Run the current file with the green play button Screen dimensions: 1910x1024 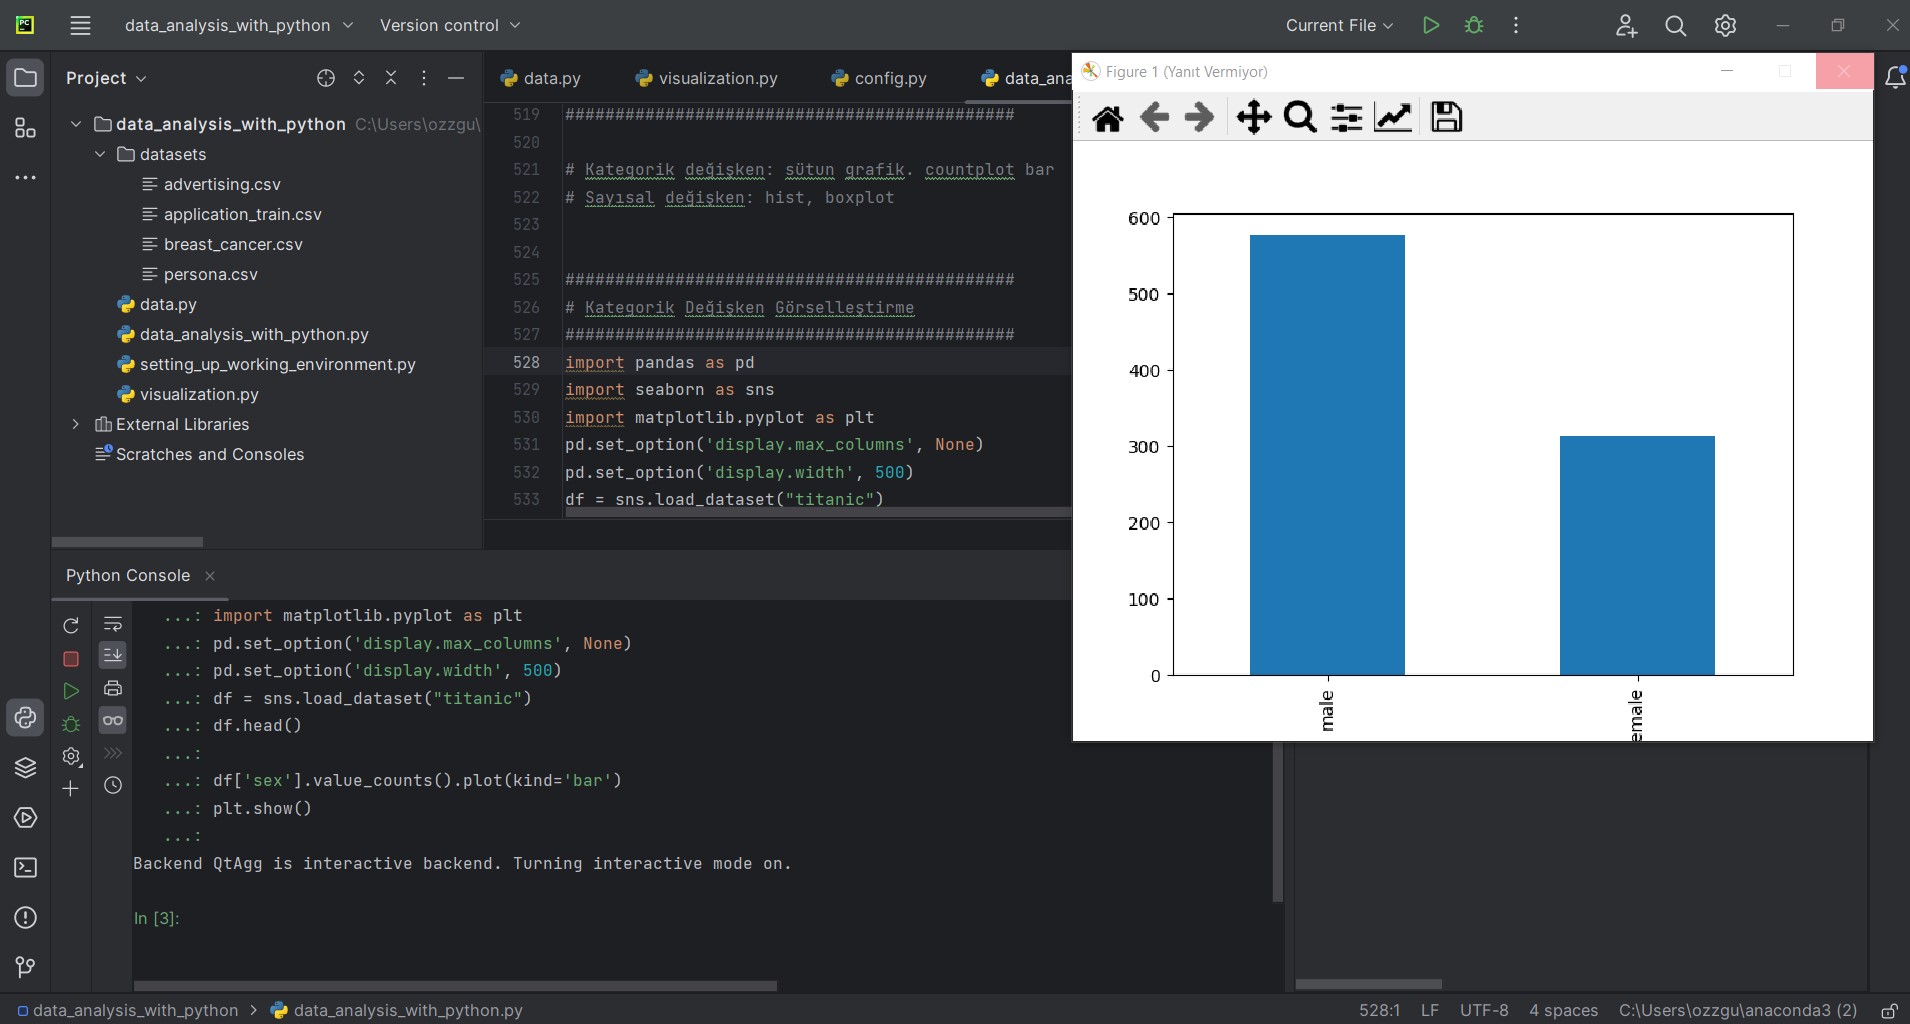[1431, 26]
